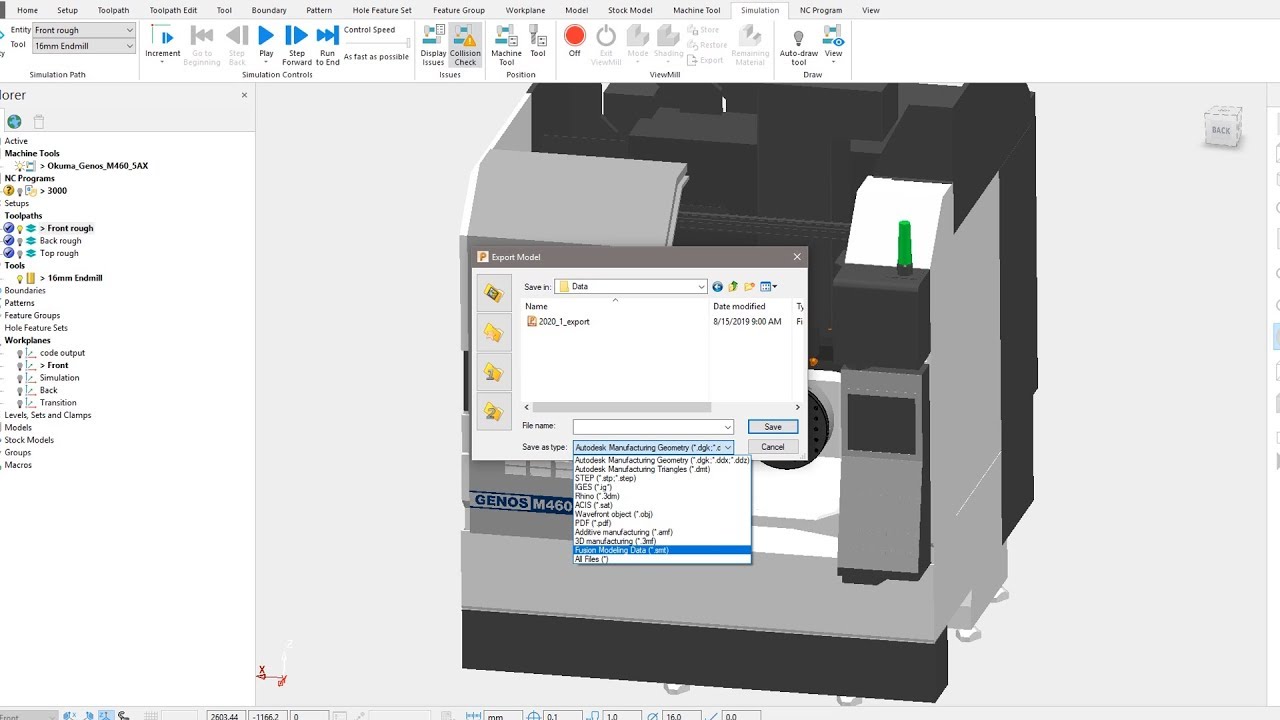Viewport: 1280px width, 720px height.
Task: Switch to the Machine Tool ribbon tab
Action: point(696,10)
